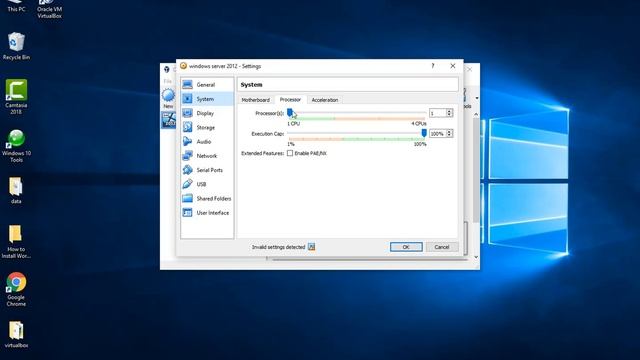
Task: Decrease processor count with down stepper
Action: (x=449, y=115)
